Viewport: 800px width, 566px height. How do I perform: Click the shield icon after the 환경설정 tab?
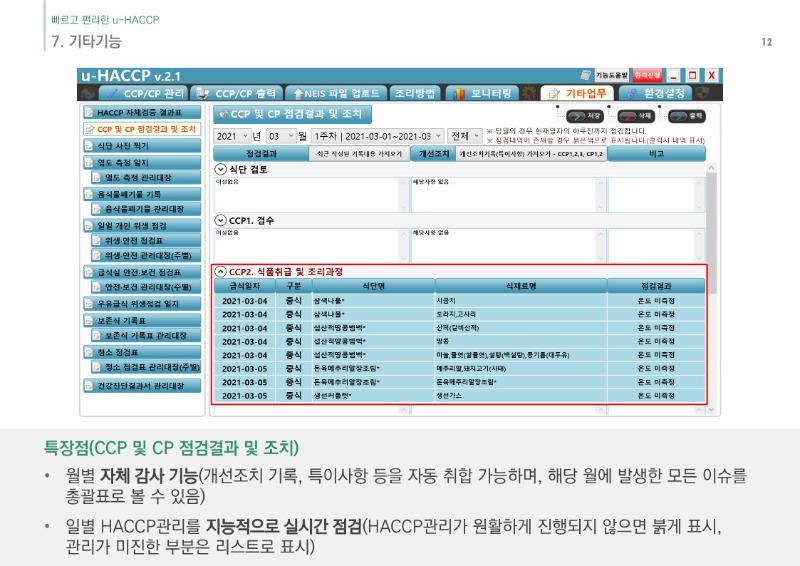[703, 93]
